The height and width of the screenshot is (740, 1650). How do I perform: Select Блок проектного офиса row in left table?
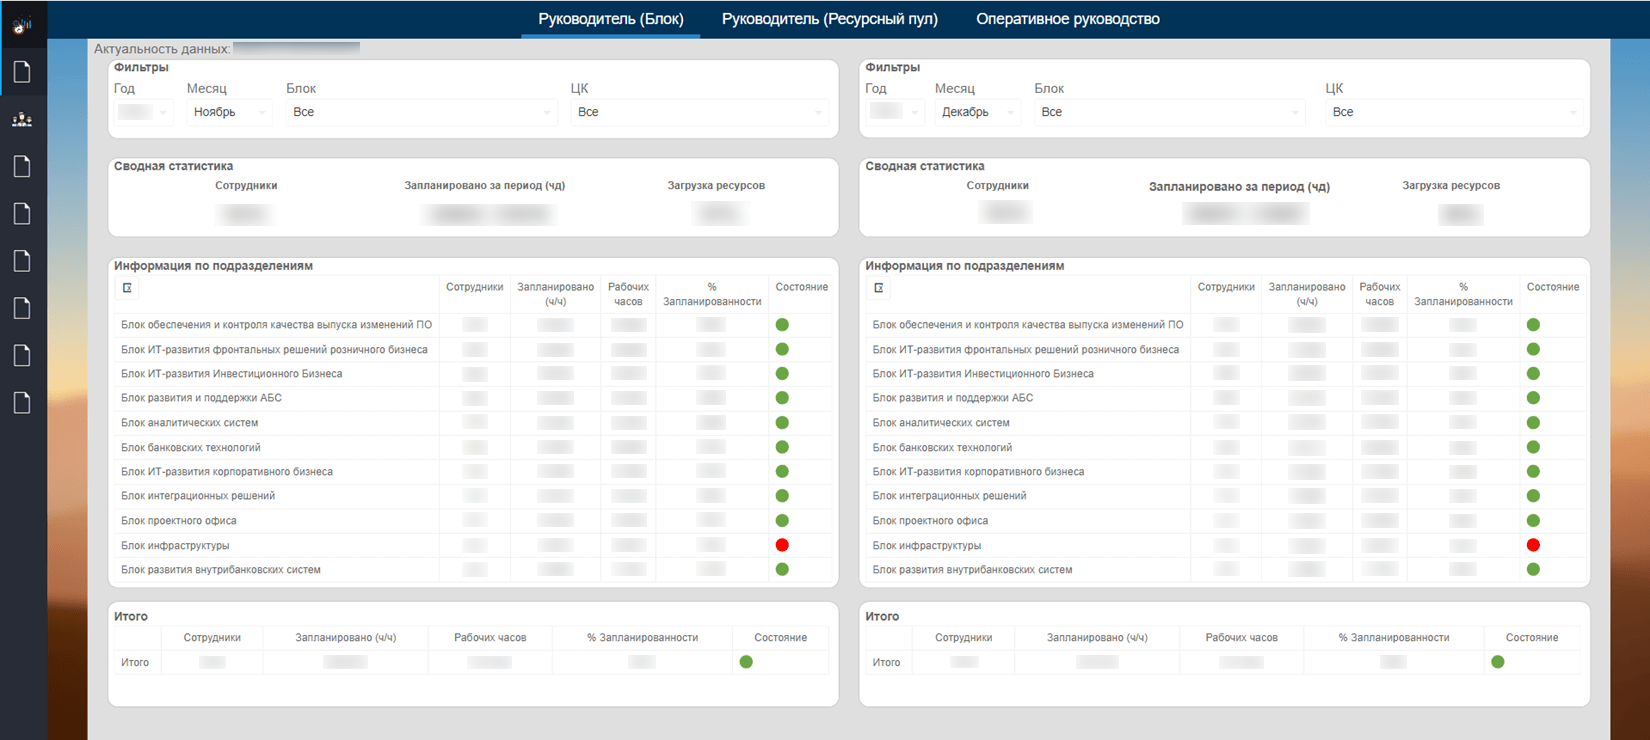474,521
